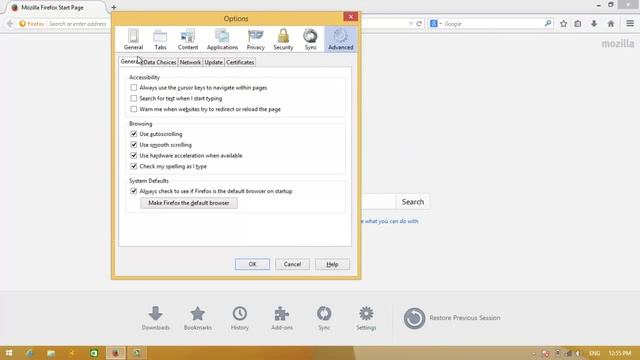The image size is (640, 360).
Task: Confirm options with OK button
Action: pos(252,264)
